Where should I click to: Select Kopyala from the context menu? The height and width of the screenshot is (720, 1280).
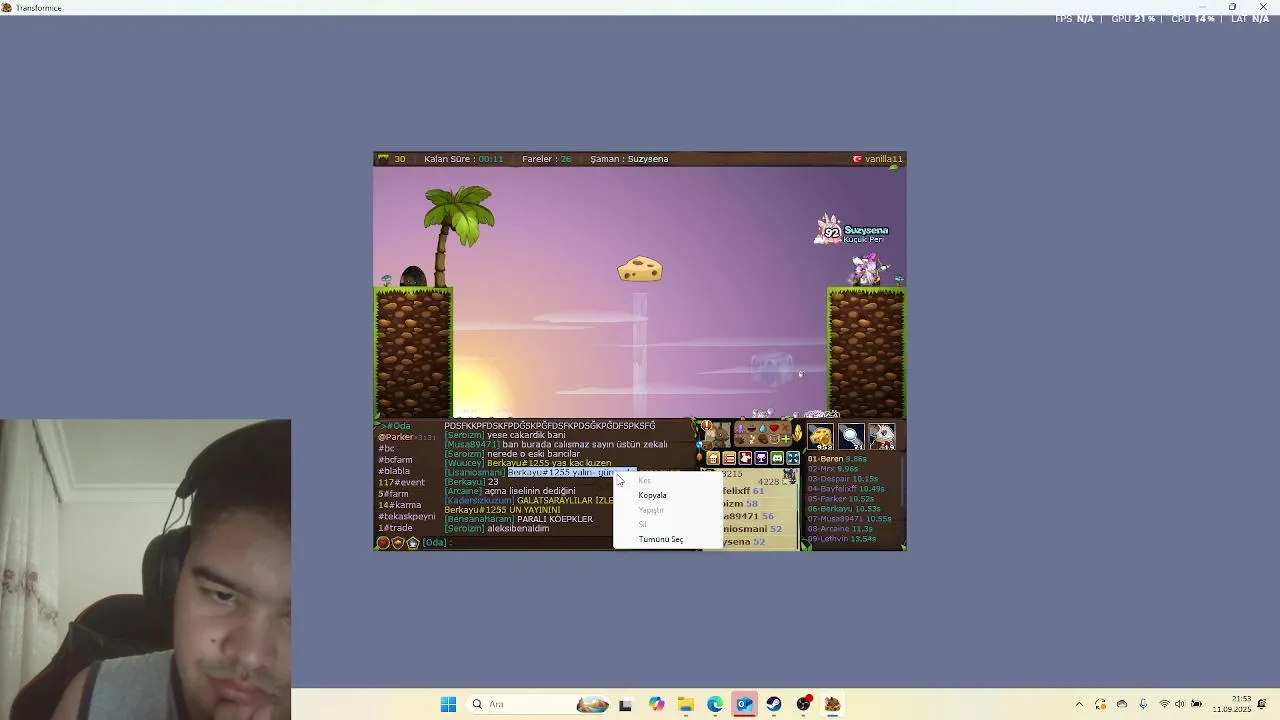pos(652,495)
